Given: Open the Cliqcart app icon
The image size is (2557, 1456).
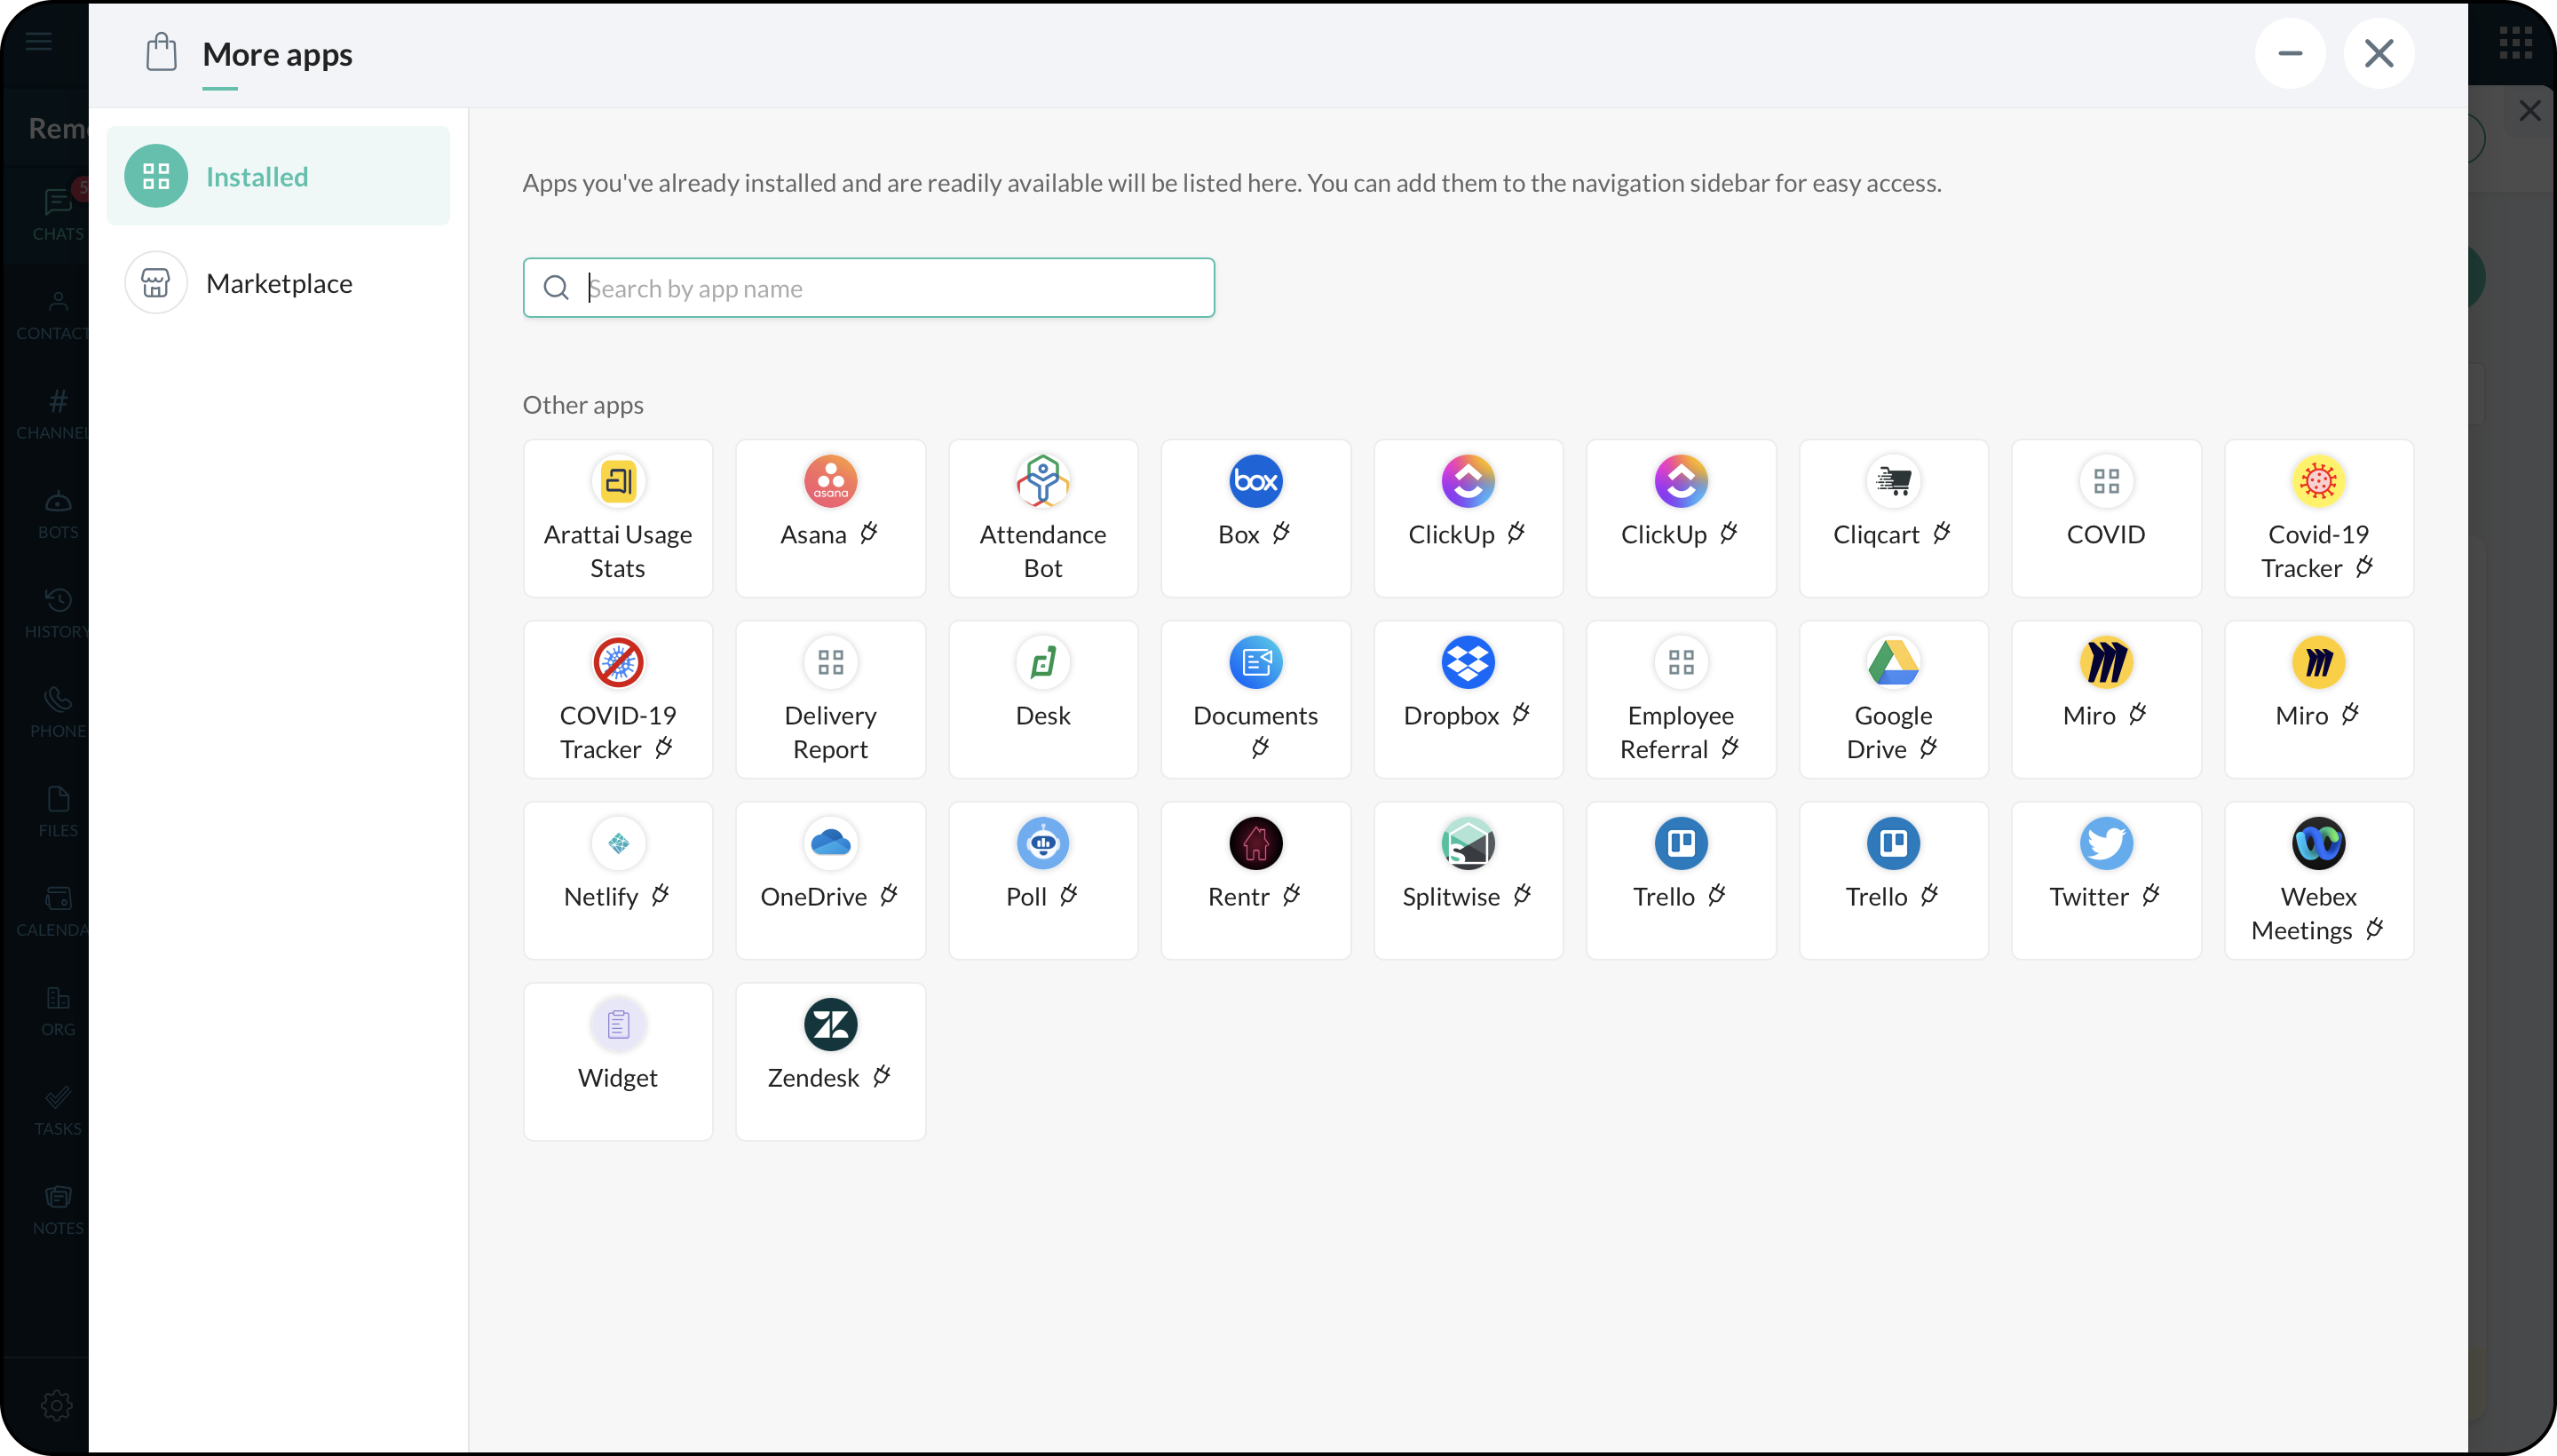Looking at the screenshot, I should (1892, 482).
